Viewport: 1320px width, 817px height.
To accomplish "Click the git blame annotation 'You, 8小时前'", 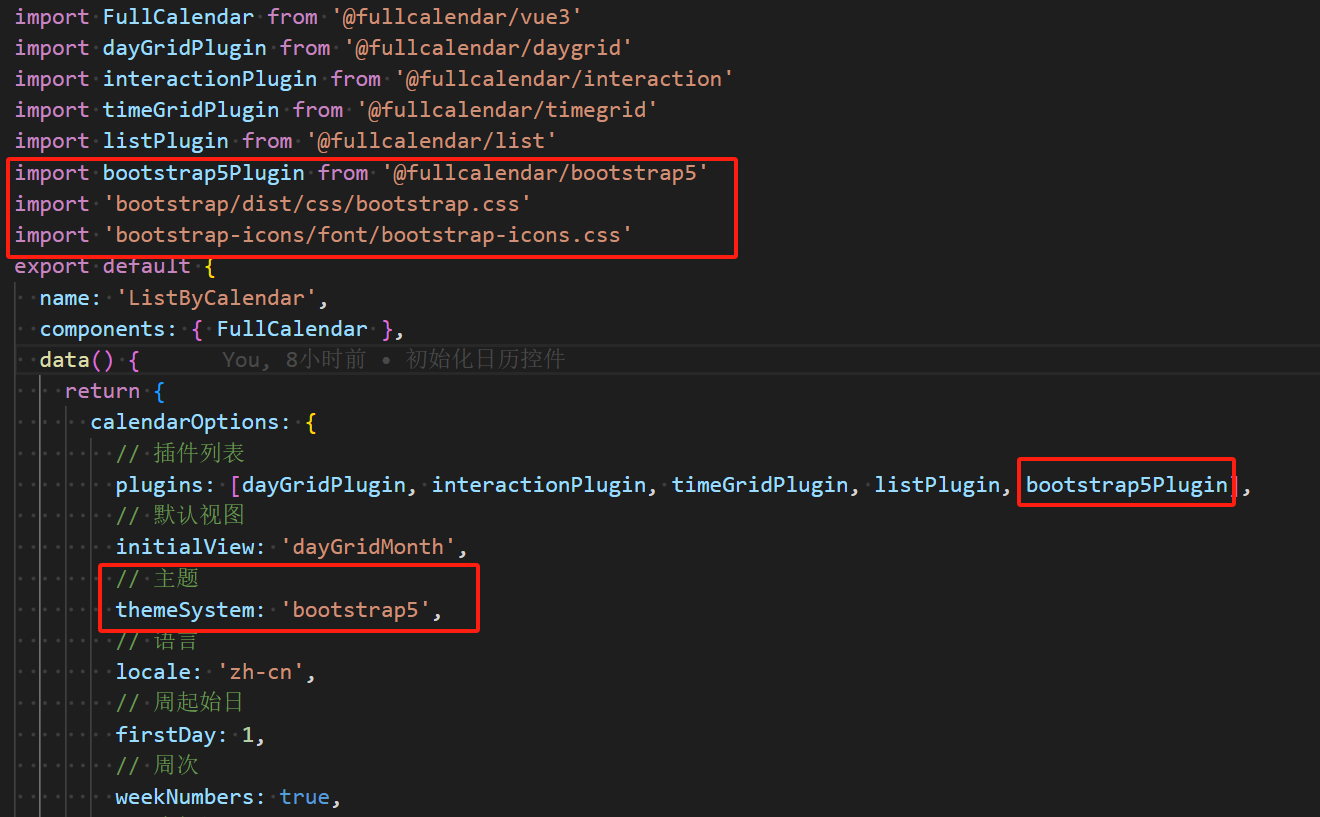I will click(294, 360).
